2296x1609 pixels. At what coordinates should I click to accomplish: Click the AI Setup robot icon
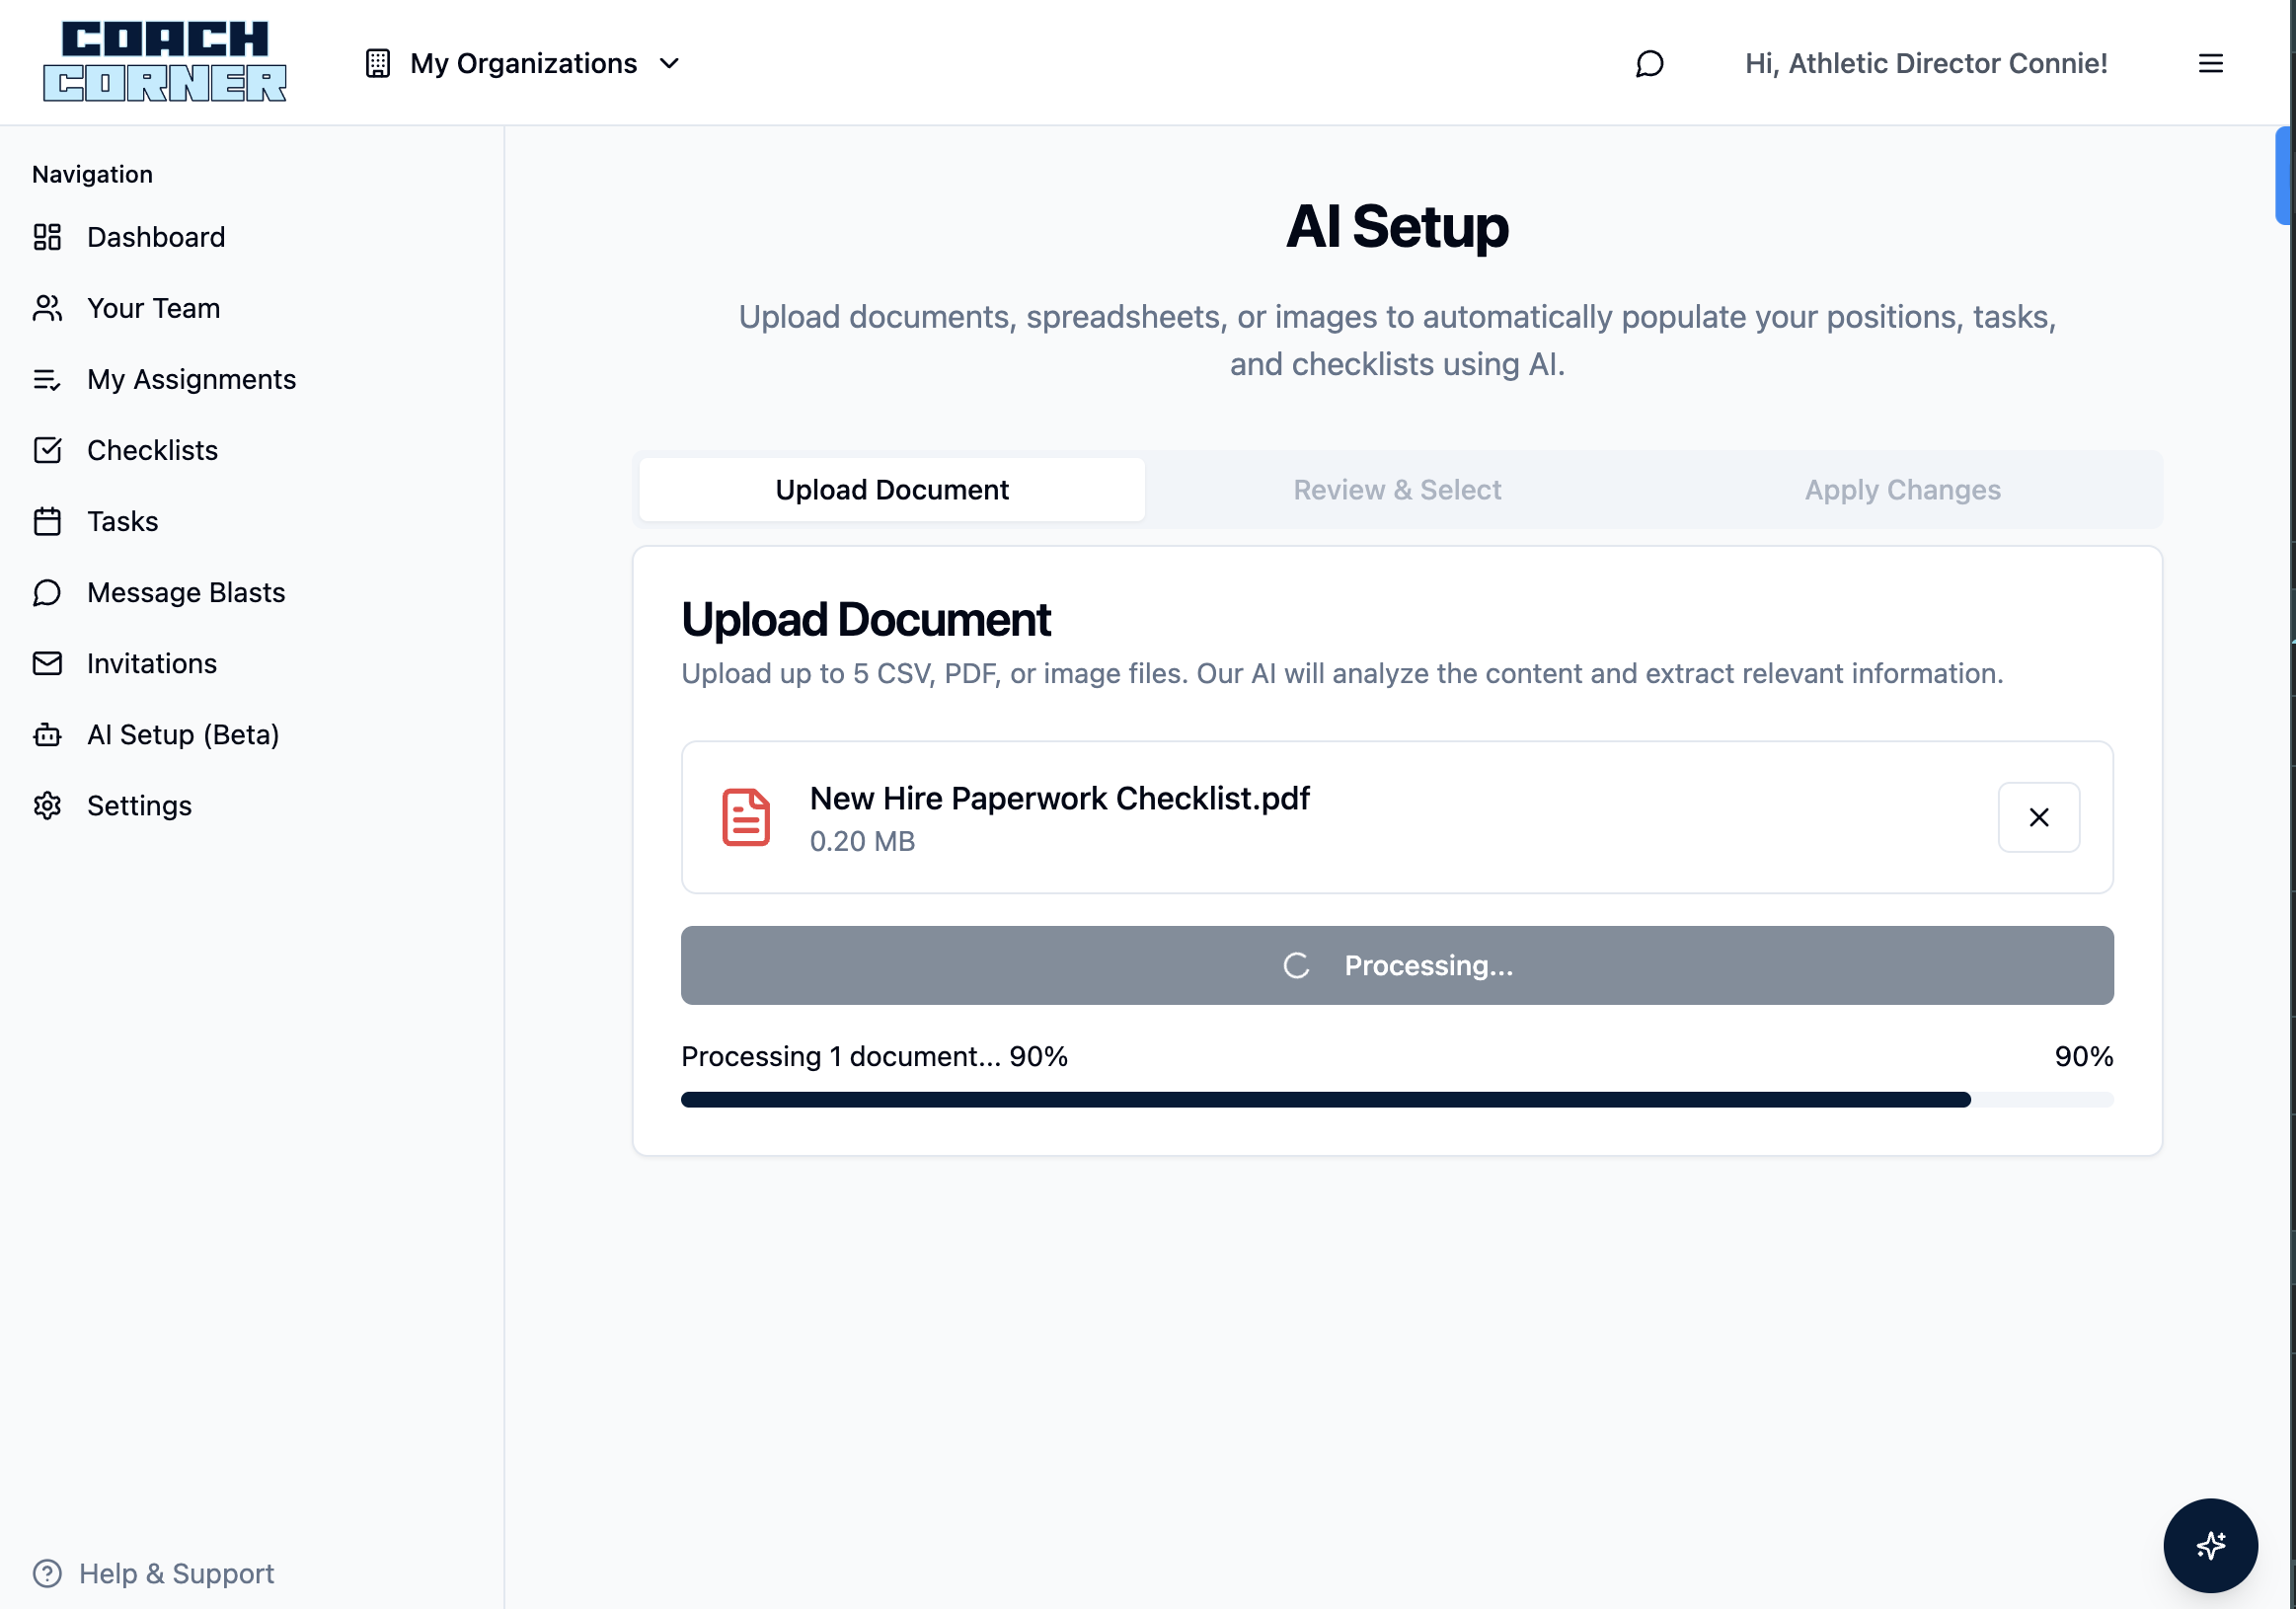pyautogui.click(x=47, y=734)
